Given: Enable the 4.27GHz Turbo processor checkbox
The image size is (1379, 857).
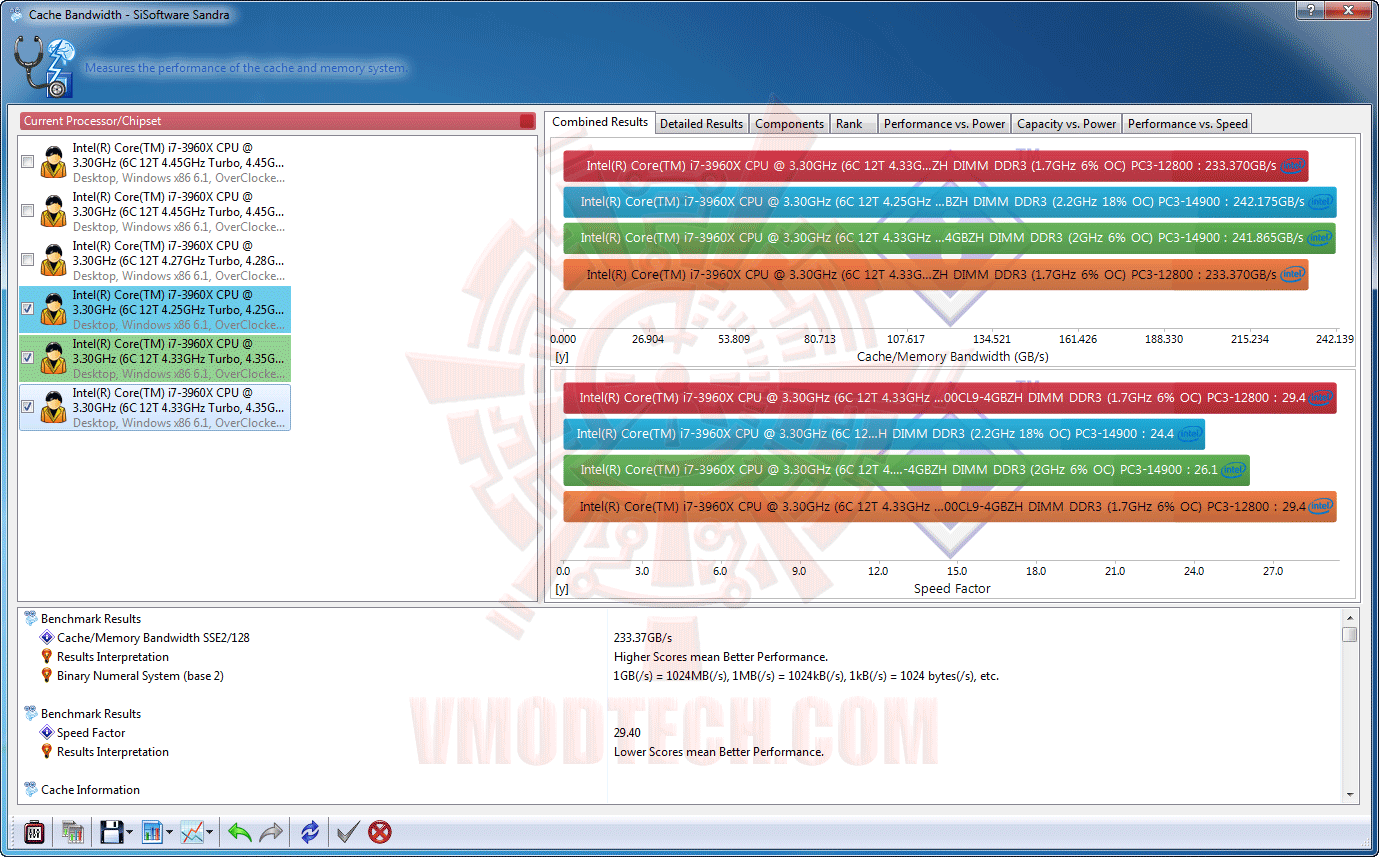Looking at the screenshot, I should point(27,260).
